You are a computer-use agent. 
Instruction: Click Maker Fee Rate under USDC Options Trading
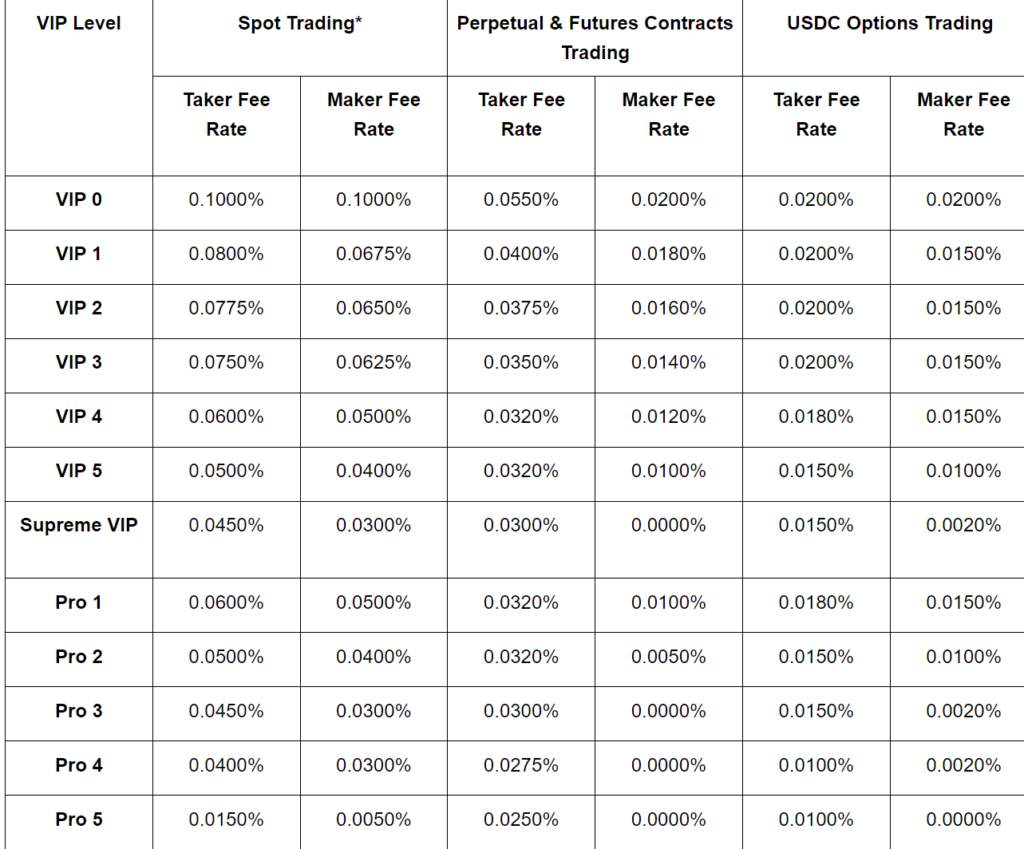(x=963, y=114)
